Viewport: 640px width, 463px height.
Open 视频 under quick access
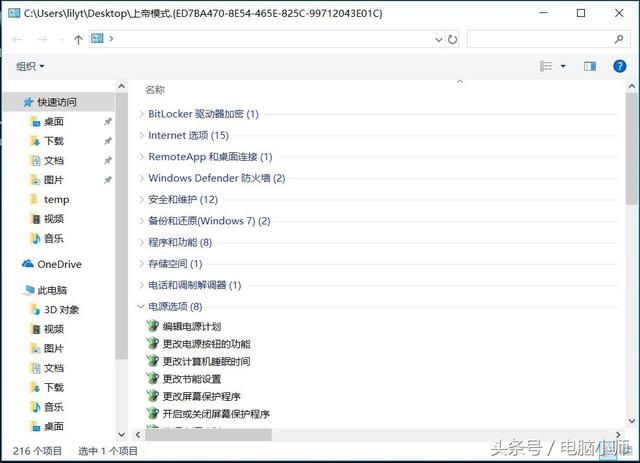[53, 219]
